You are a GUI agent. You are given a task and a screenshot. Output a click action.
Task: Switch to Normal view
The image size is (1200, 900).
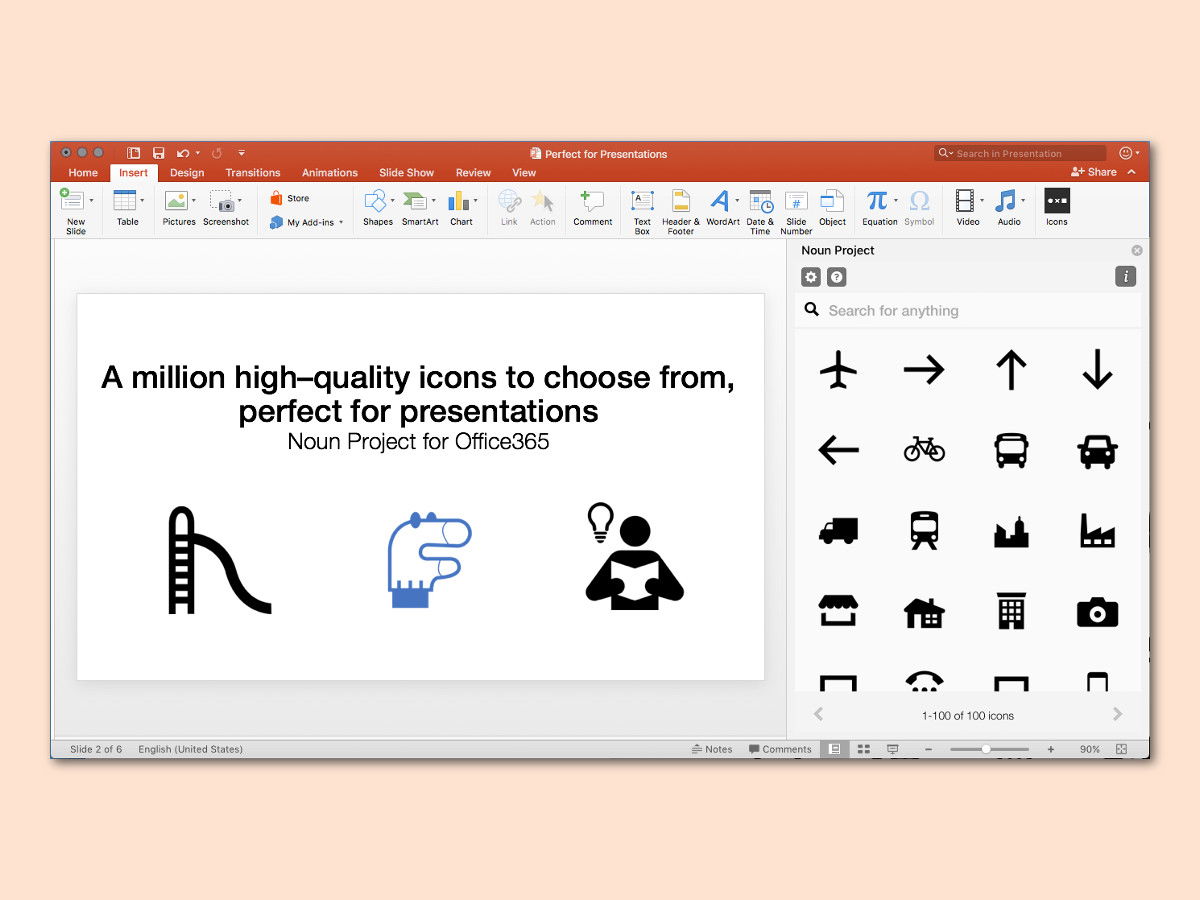coord(834,749)
